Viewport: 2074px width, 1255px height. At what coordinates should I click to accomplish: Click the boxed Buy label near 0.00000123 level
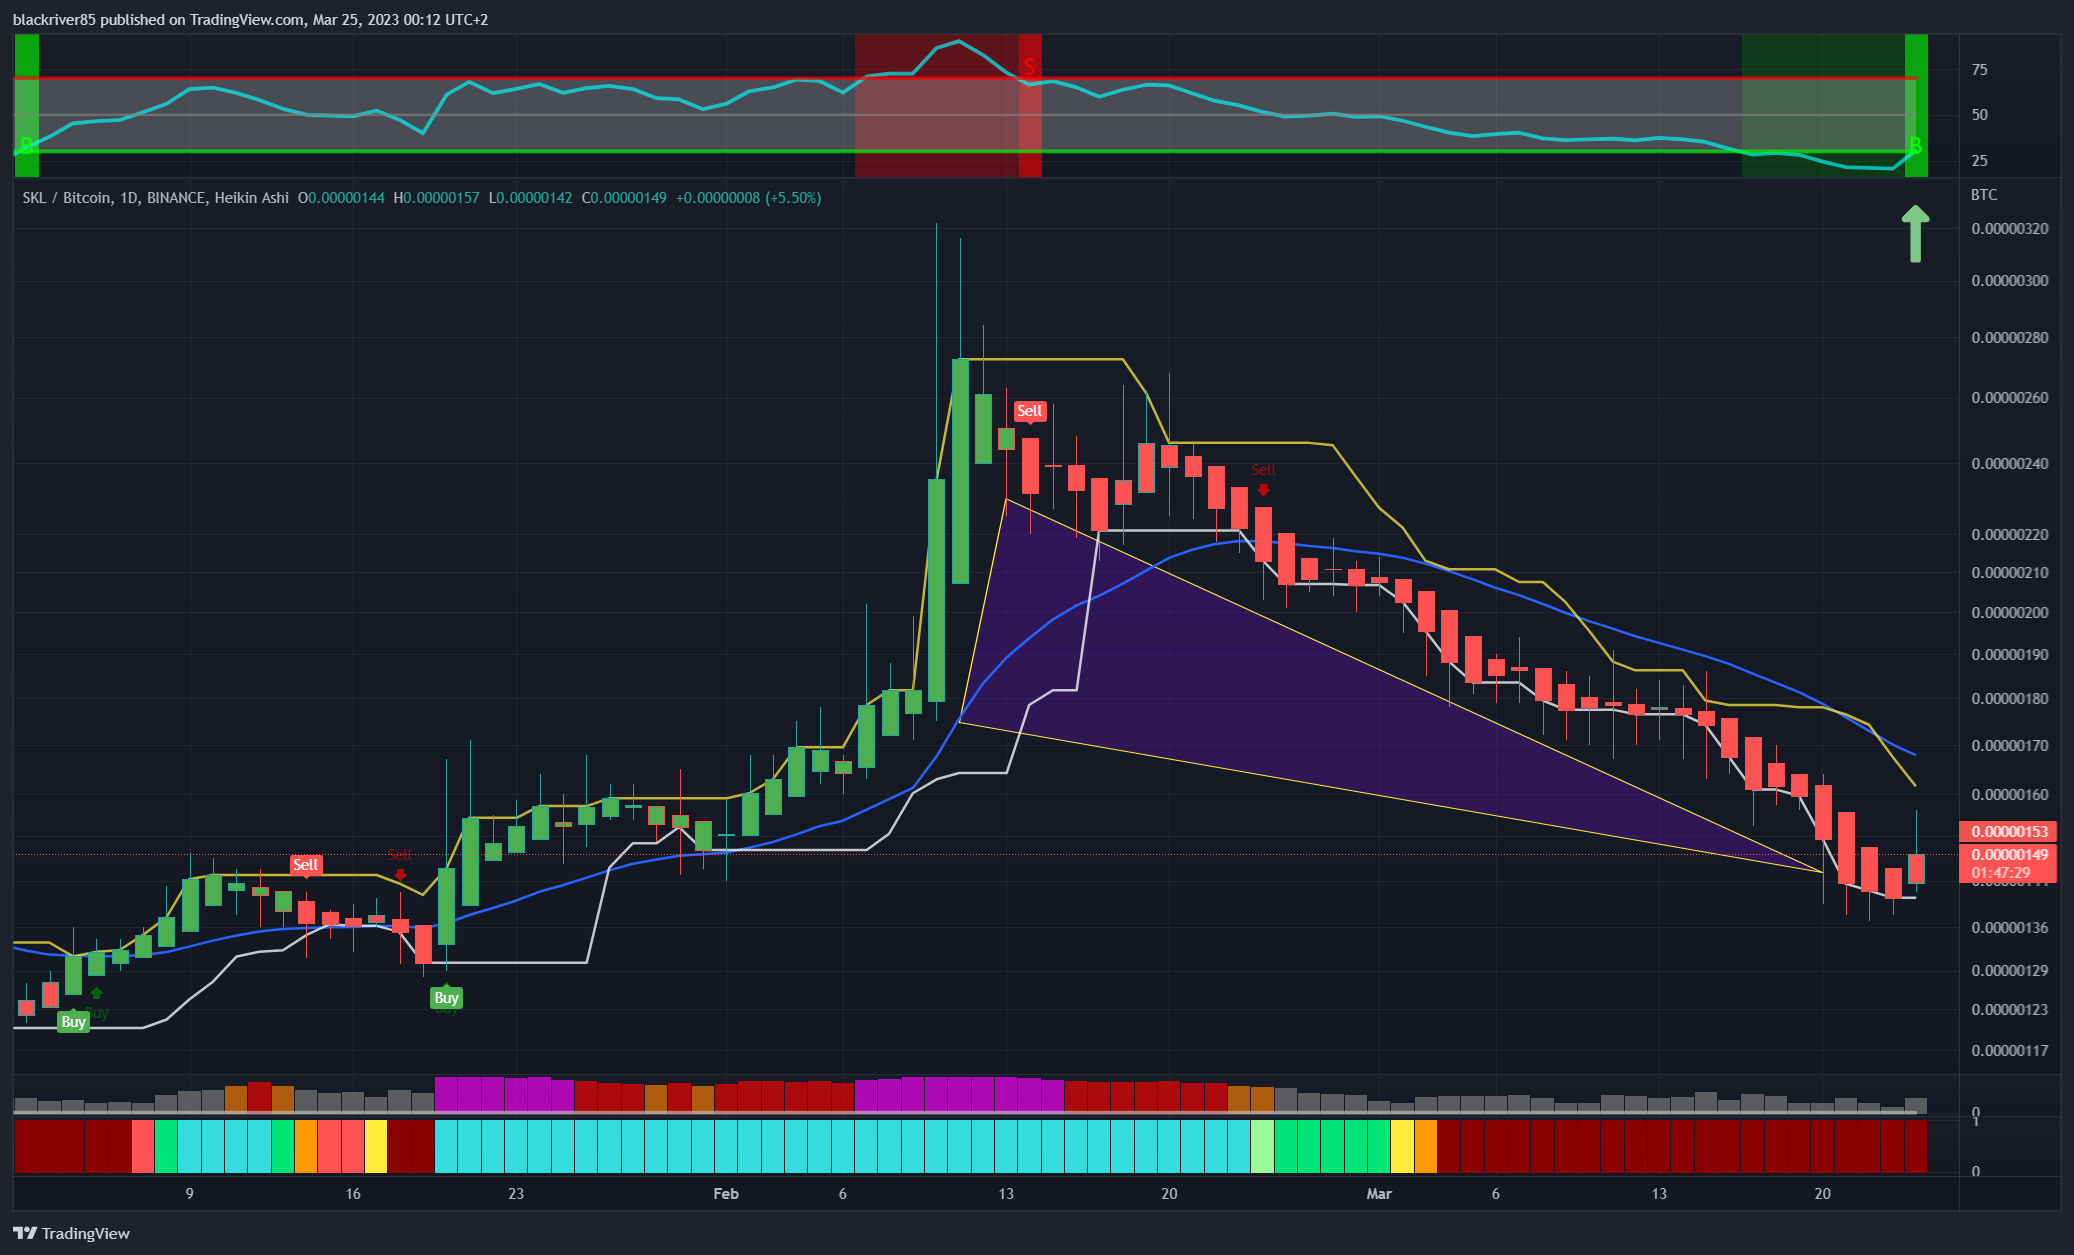tap(73, 1021)
